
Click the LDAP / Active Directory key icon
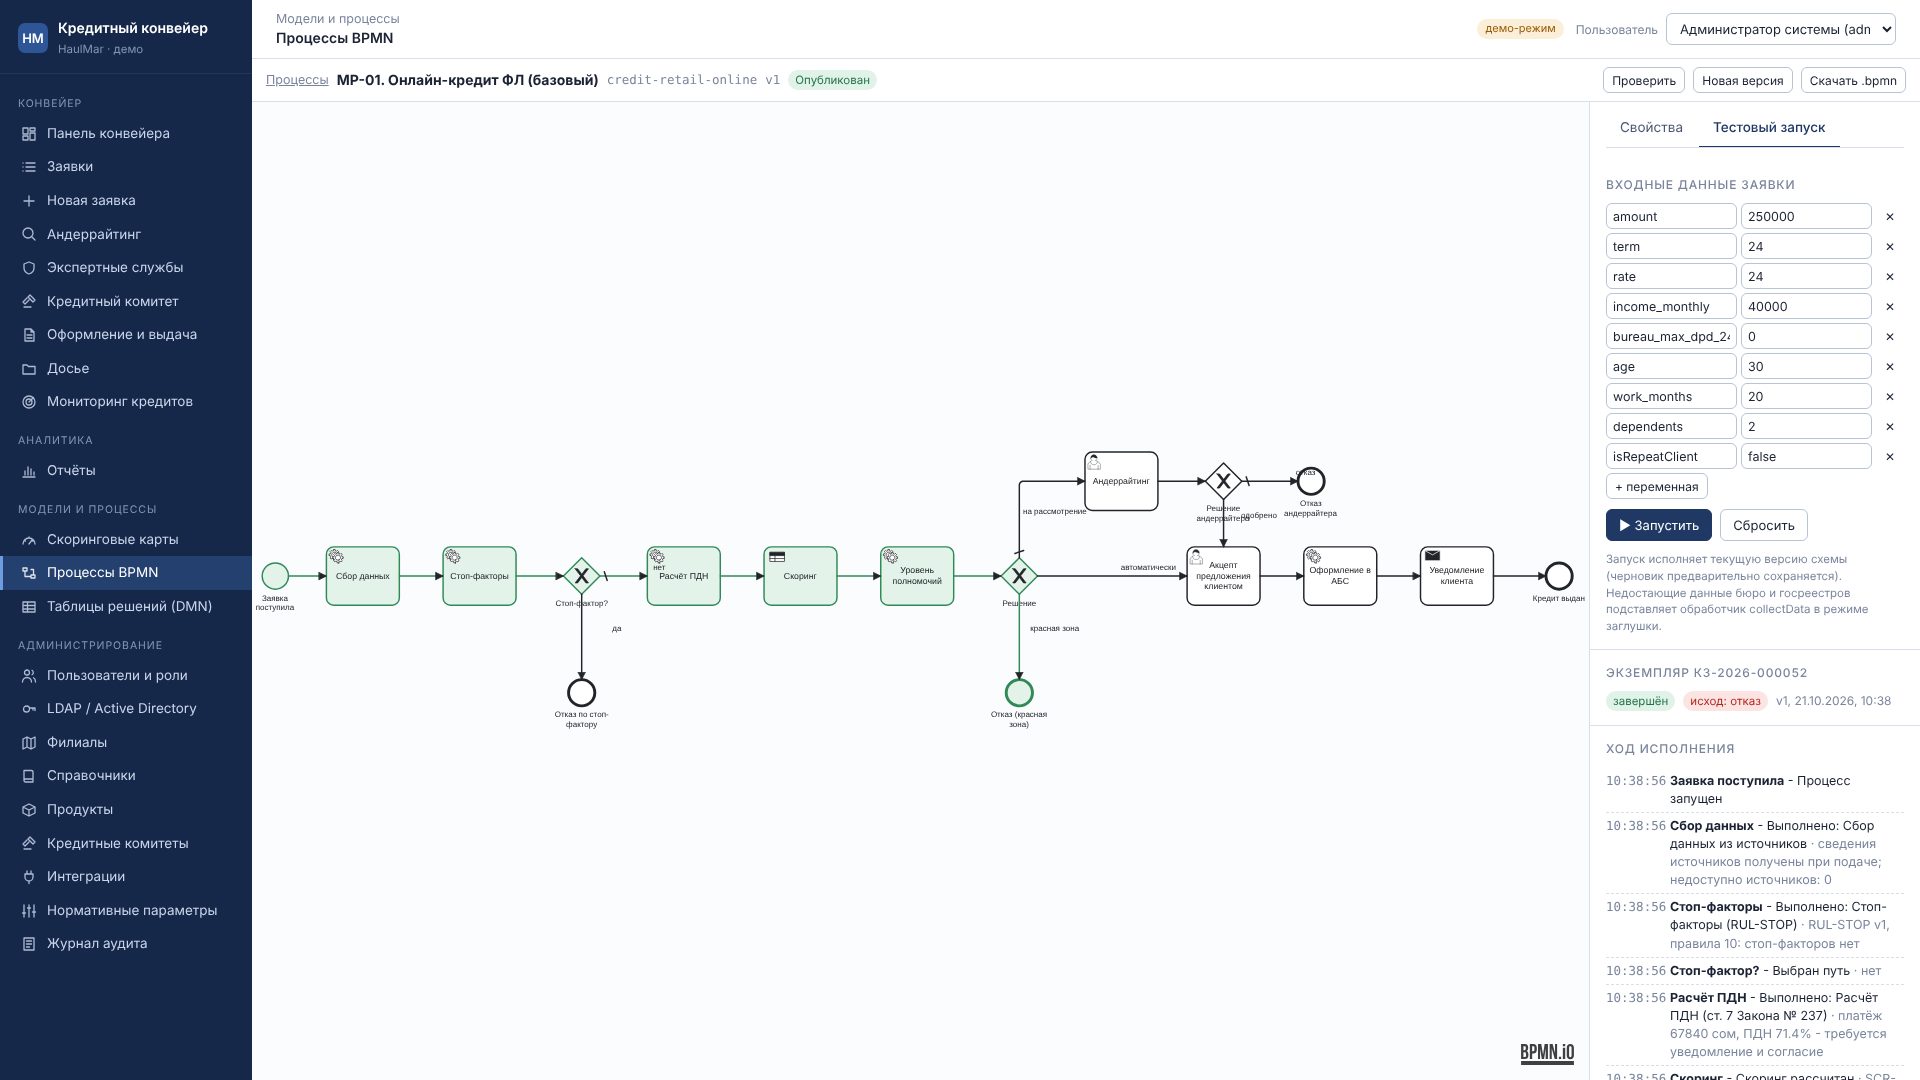[x=29, y=709]
